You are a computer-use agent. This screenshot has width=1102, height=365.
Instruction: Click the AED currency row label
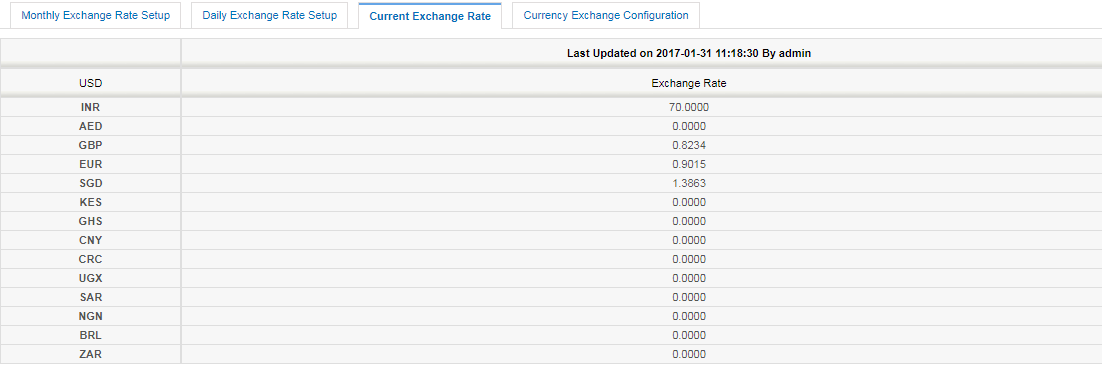(x=91, y=127)
